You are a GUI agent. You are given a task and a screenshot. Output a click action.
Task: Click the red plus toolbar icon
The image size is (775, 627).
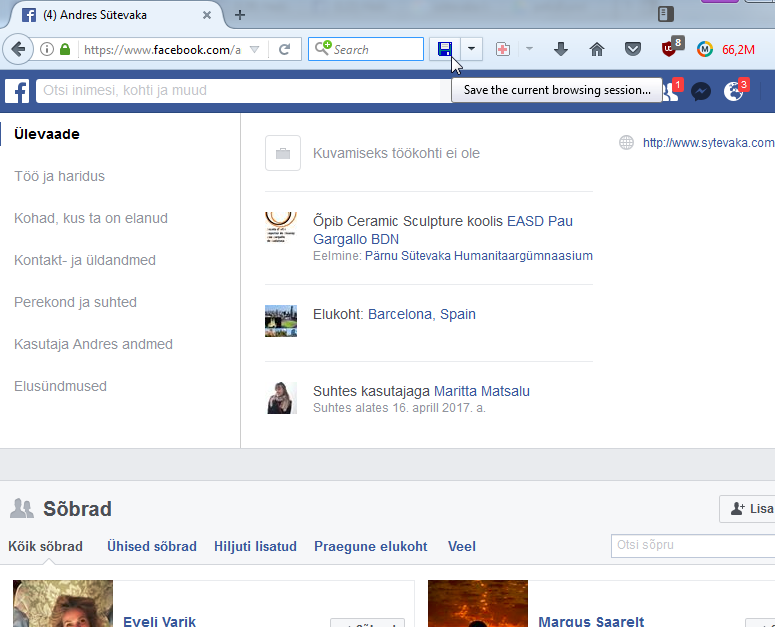(503, 49)
